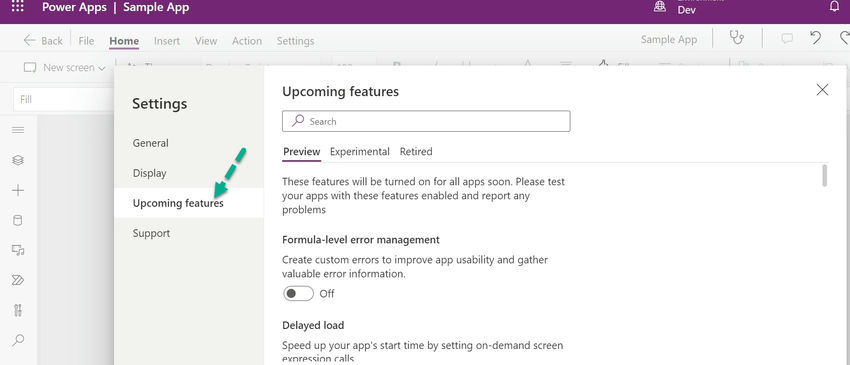Click the Dev environment name

coord(687,10)
